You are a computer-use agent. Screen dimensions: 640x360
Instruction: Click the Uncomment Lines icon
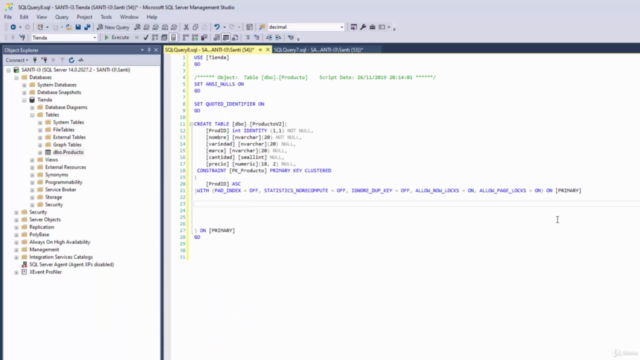tap(257, 38)
